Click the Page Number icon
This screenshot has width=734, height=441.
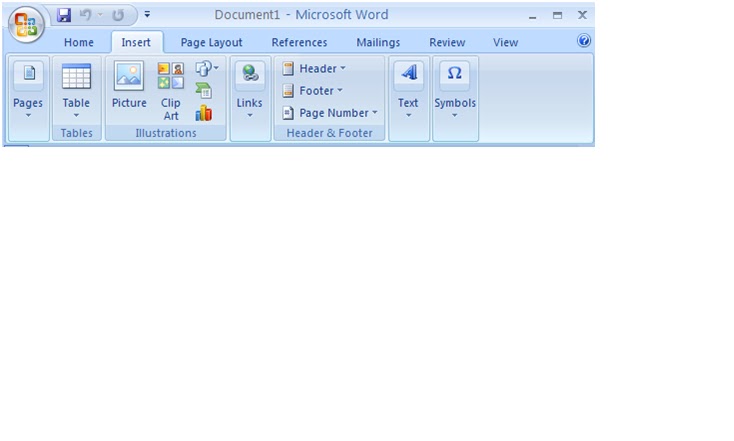[x=288, y=113]
